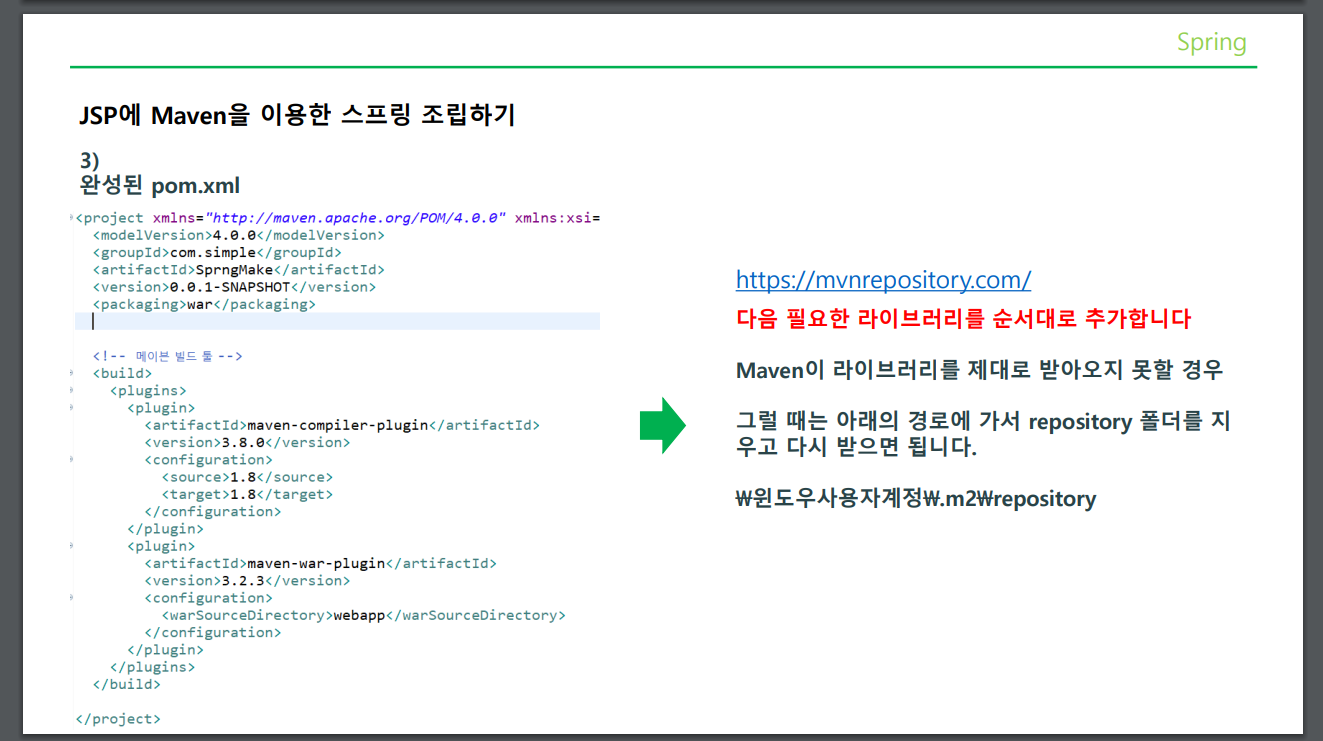Click the red text '다음 필요한 라이브러리를 순서대로 추가합니다'
1323x741 pixels.
(x=964, y=319)
